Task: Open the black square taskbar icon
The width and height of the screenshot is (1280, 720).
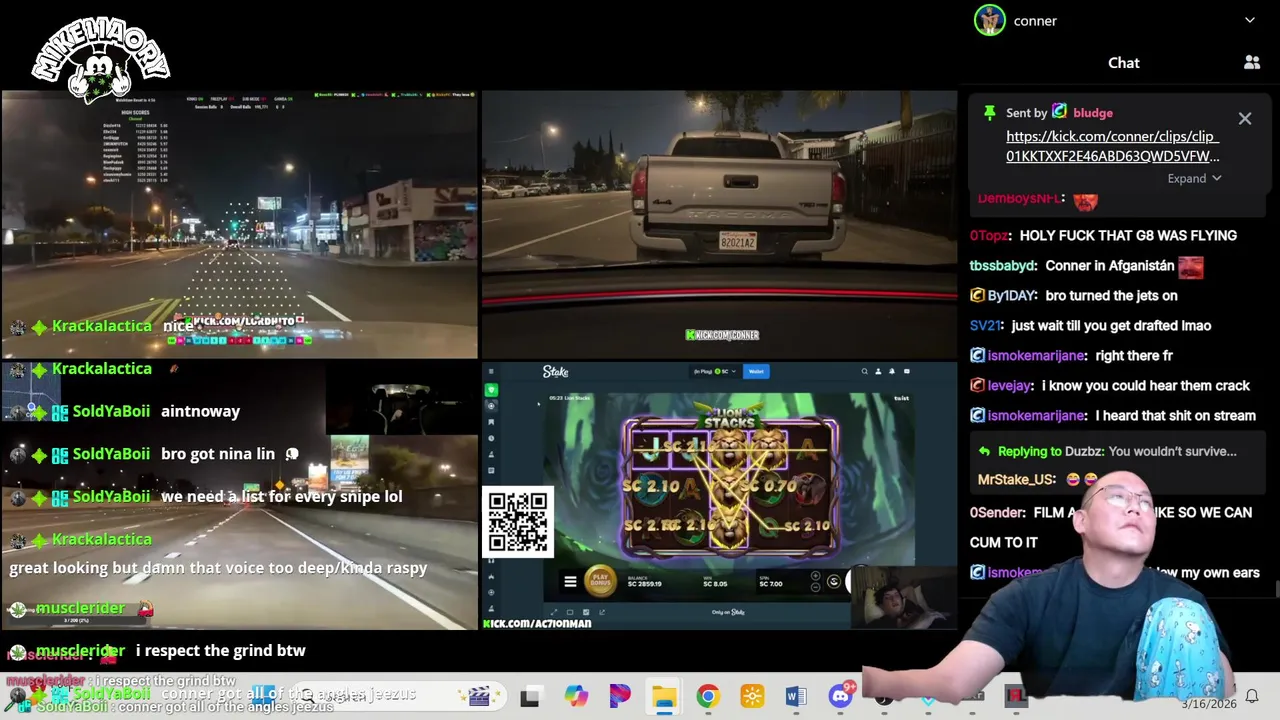Action: pos(530,697)
